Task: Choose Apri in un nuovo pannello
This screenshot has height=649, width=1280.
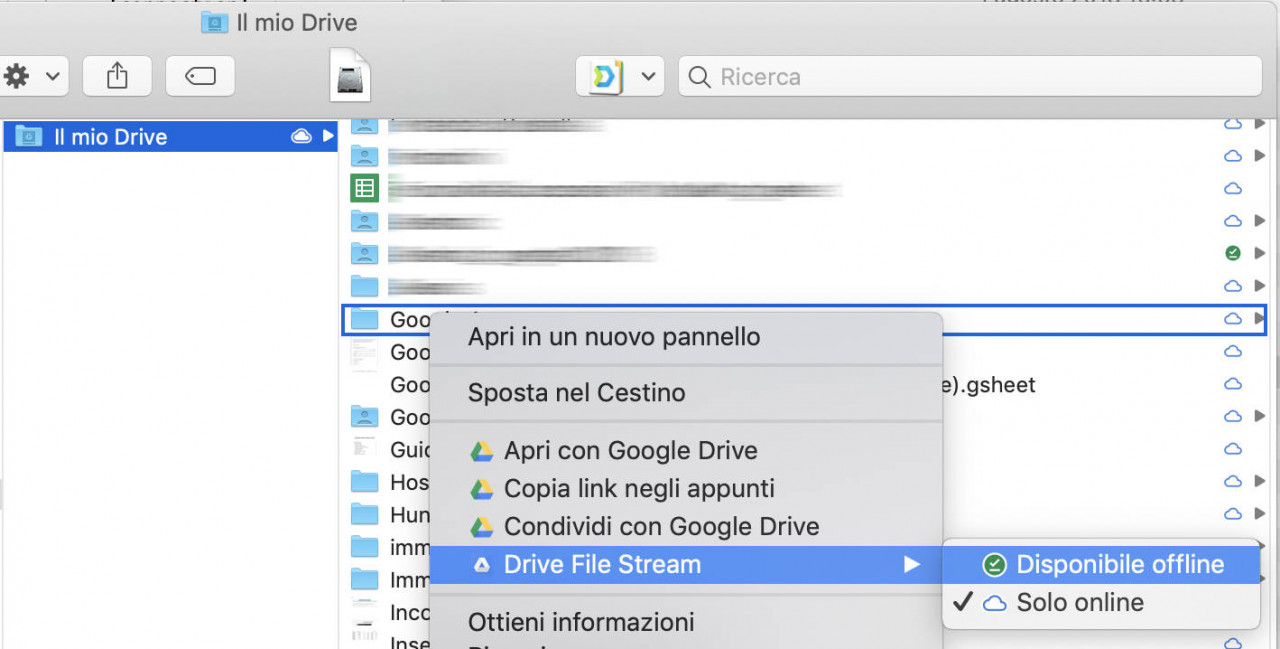Action: point(686,337)
